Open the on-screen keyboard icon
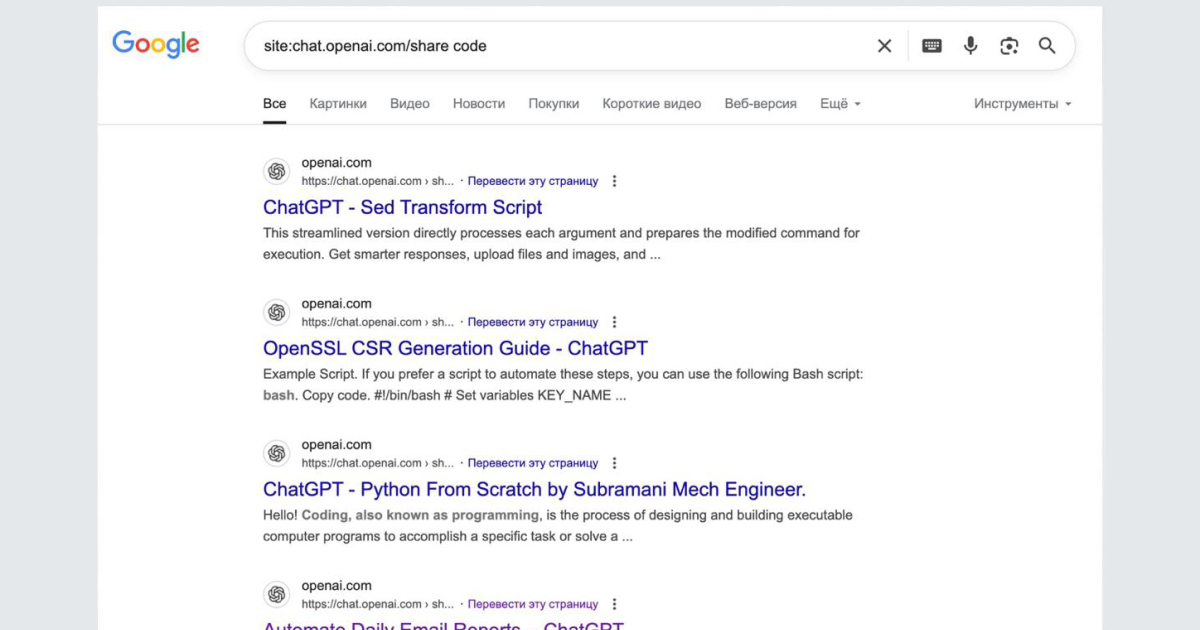Viewport: 1200px width, 630px height. pyautogui.click(x=932, y=46)
